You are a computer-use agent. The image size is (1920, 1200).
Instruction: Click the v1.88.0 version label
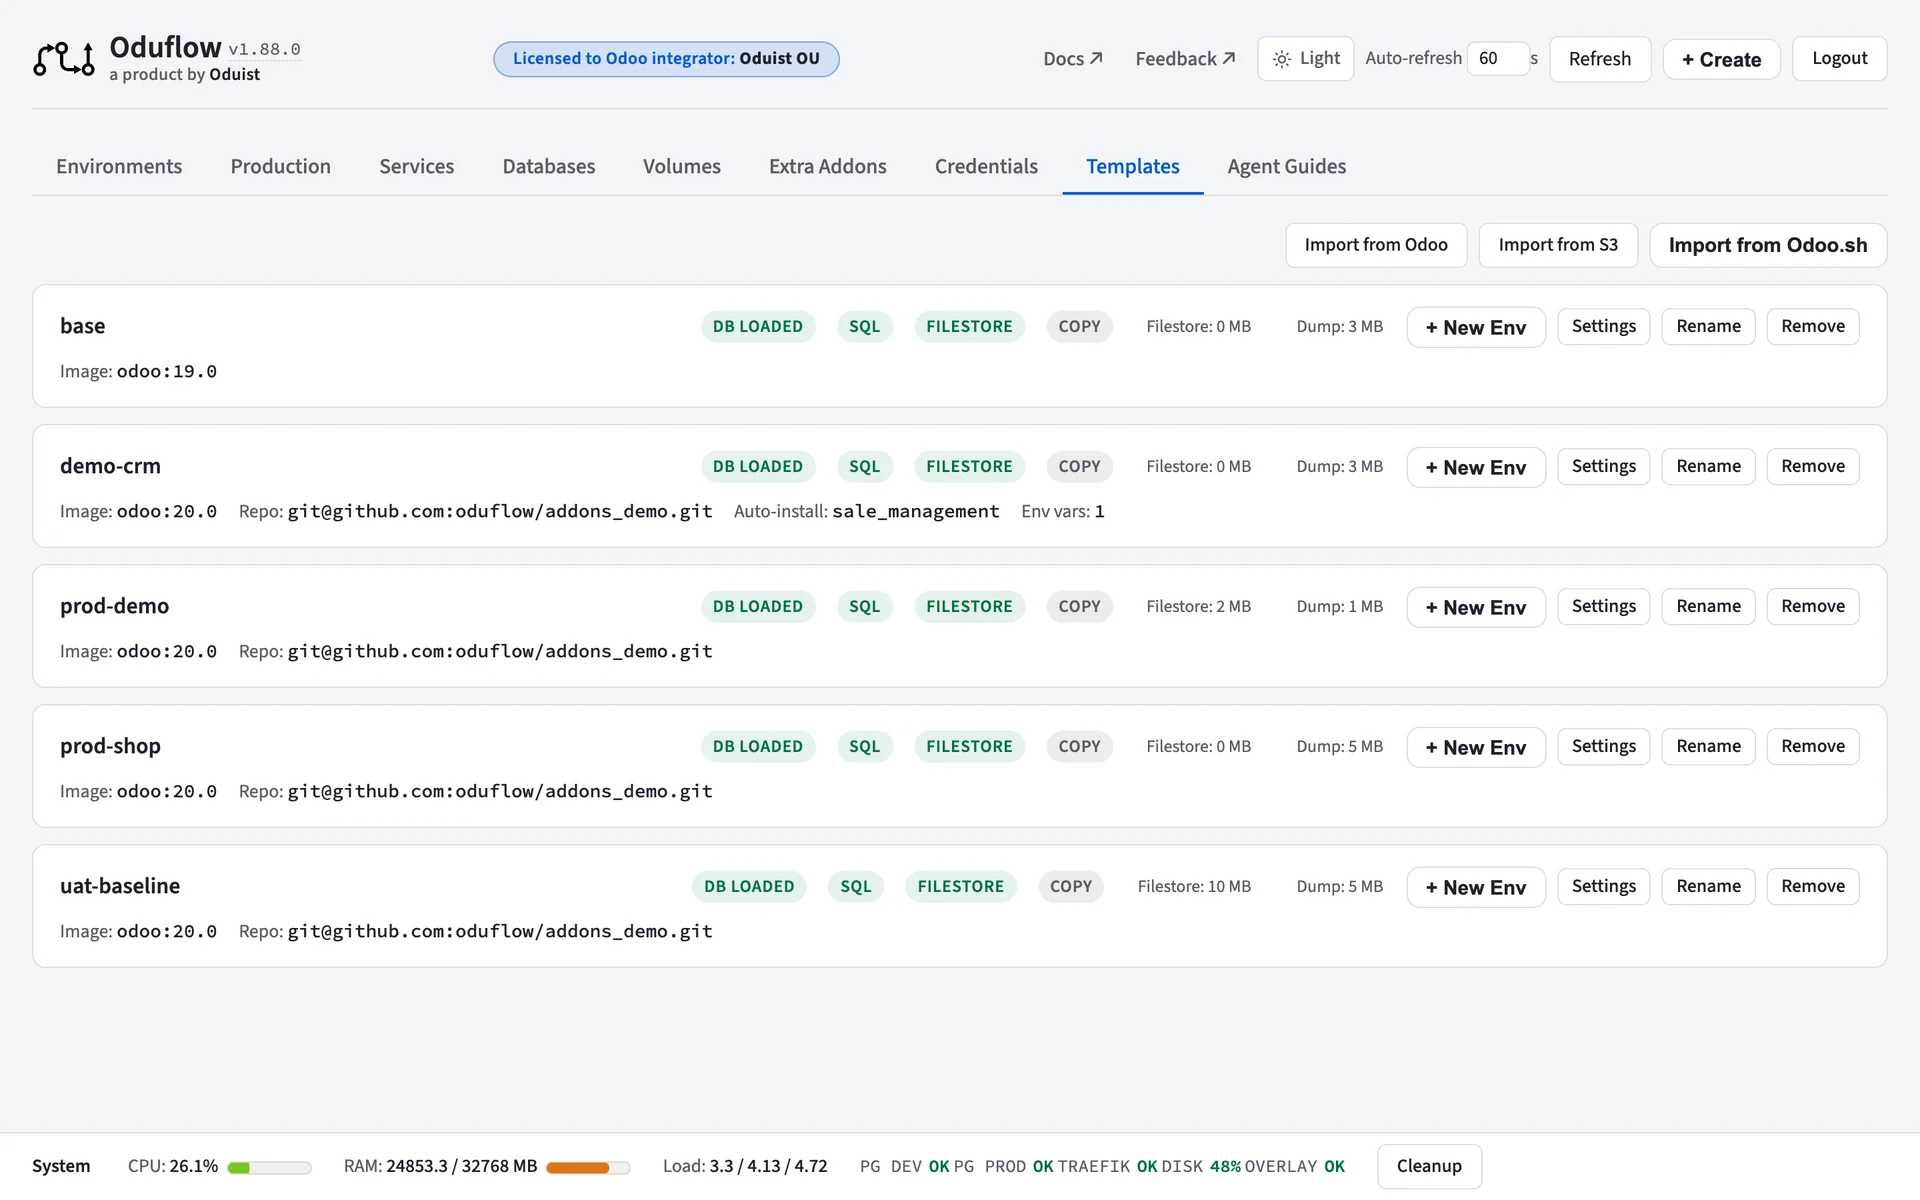coord(264,49)
